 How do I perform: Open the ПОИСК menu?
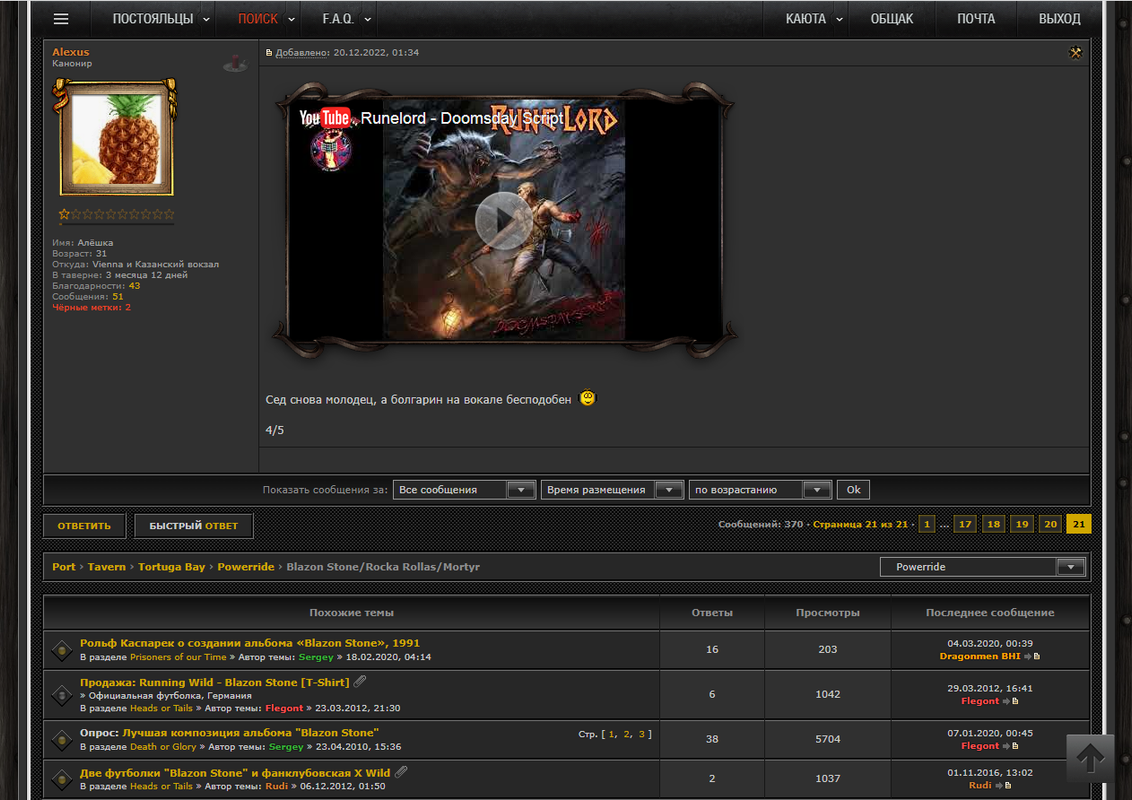pyautogui.click(x=258, y=19)
